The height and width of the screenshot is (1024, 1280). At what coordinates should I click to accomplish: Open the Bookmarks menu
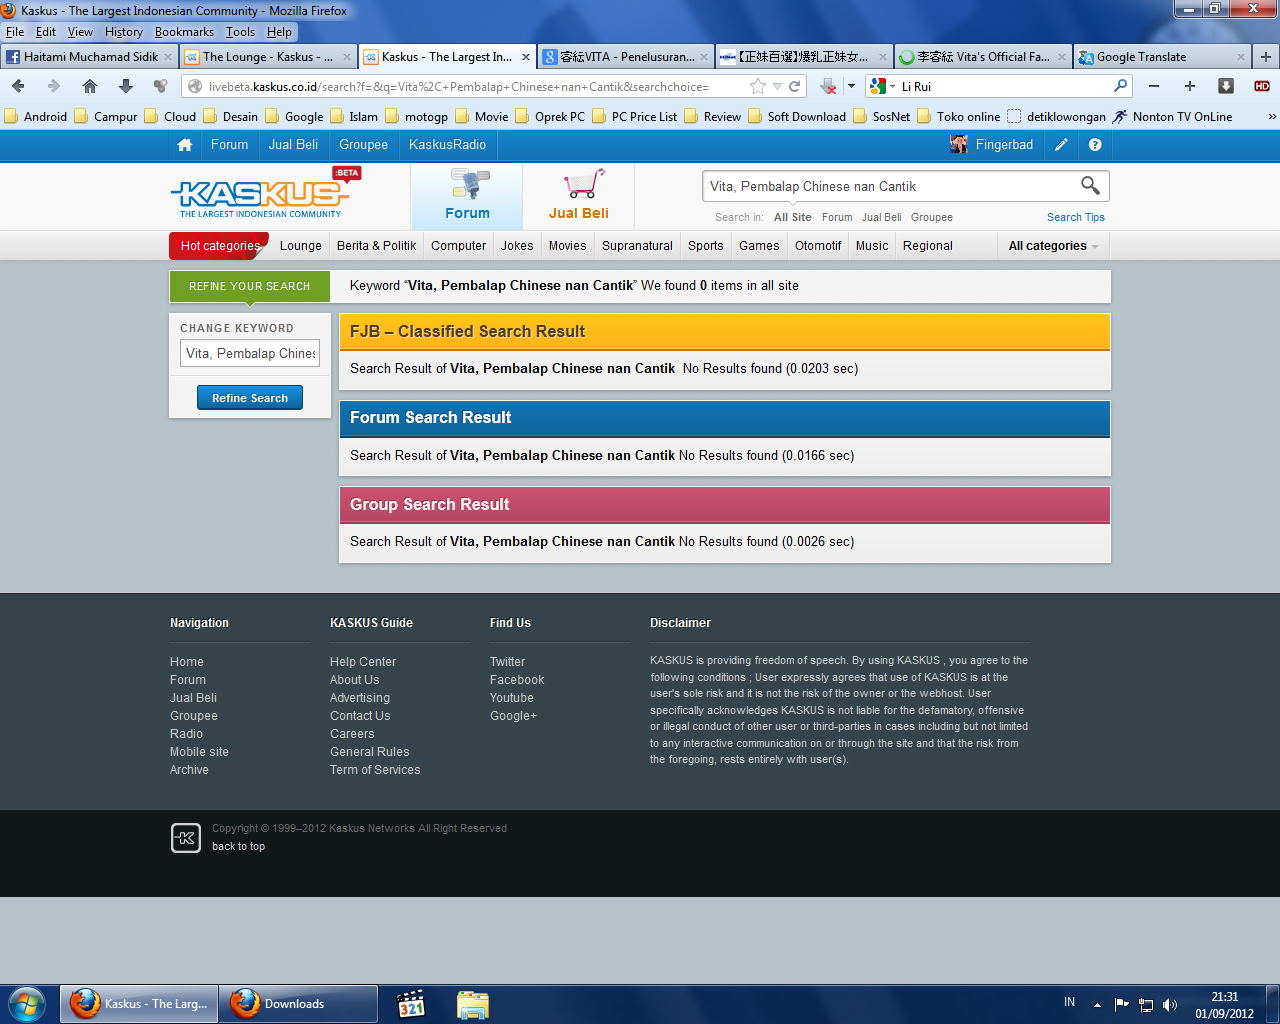click(x=184, y=32)
